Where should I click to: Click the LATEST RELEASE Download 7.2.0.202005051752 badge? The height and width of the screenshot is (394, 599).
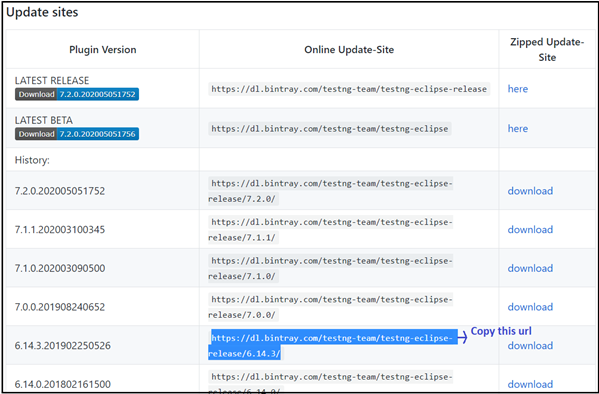pyautogui.click(x=77, y=94)
